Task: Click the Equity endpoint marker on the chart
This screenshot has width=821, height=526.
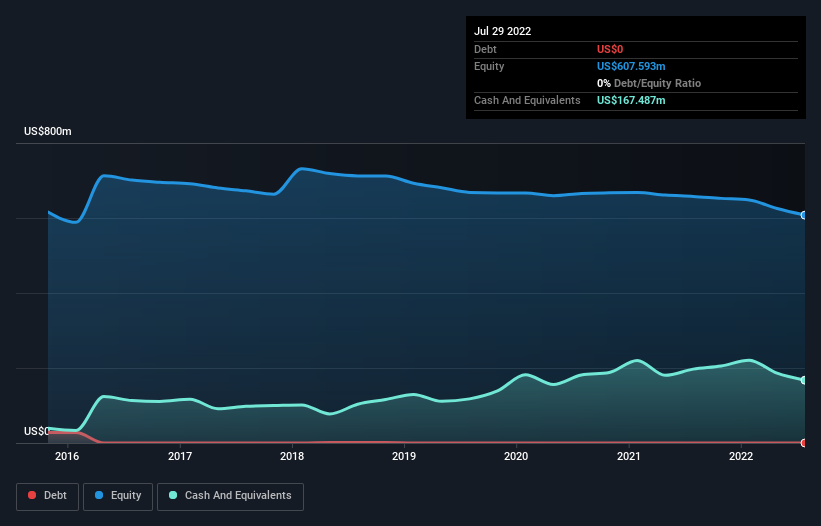Action: pos(804,215)
